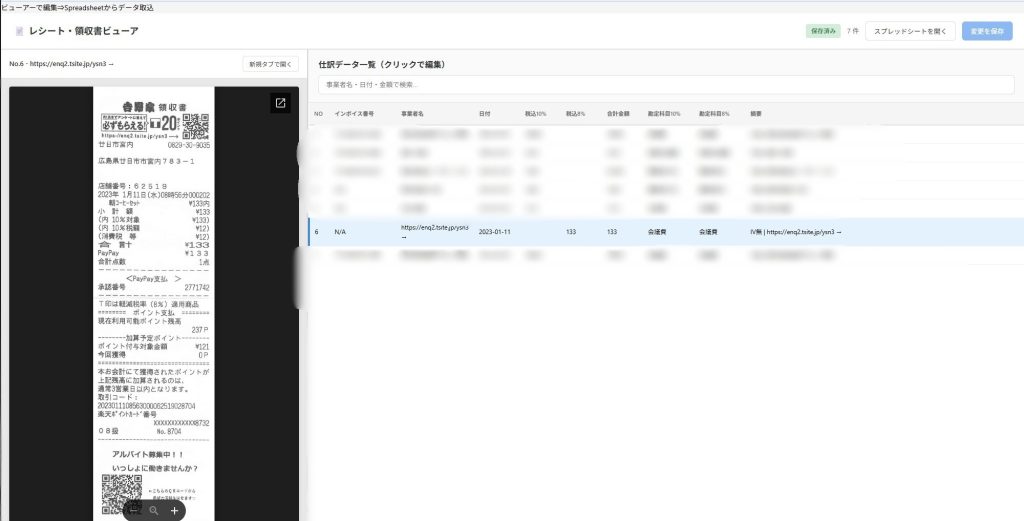Save changes with 変更を保存 button
The width and height of the screenshot is (1024, 521).
point(987,31)
